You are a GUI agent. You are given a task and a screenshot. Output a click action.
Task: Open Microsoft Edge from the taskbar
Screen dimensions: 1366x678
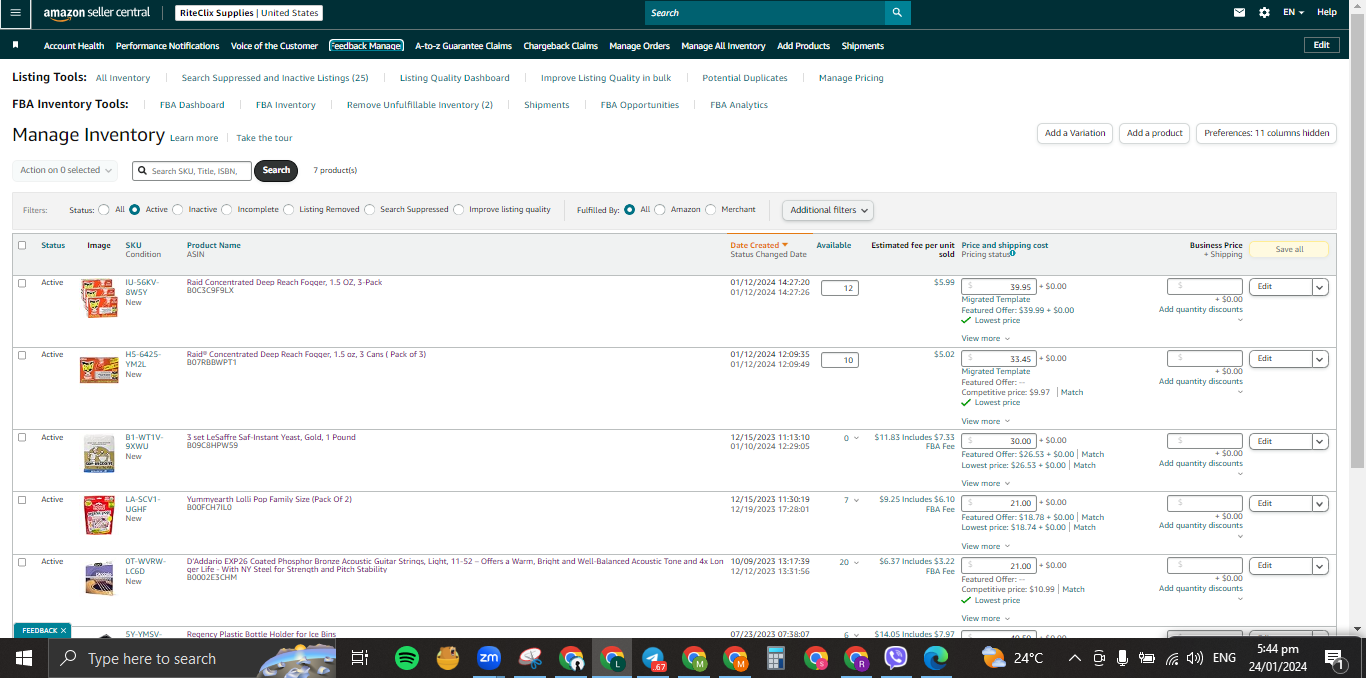[x=936, y=658]
